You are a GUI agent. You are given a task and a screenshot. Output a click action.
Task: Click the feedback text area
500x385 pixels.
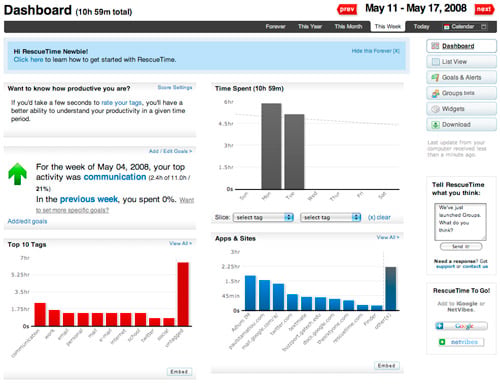point(460,222)
